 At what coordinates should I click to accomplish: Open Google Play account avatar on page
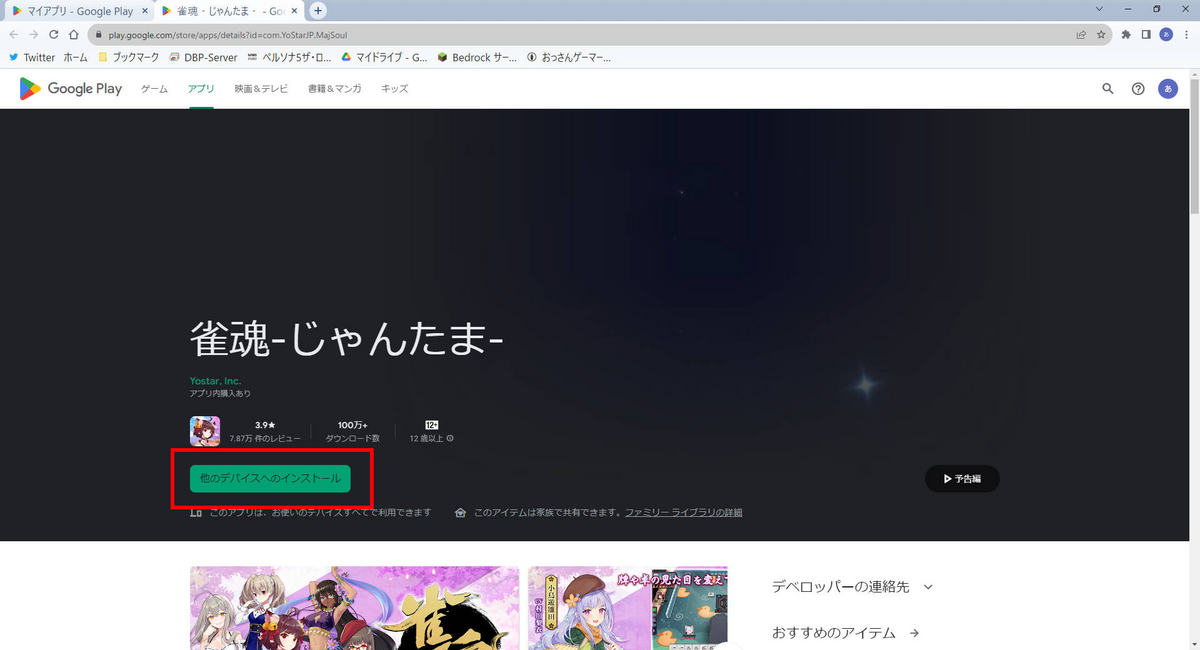[x=1168, y=88]
